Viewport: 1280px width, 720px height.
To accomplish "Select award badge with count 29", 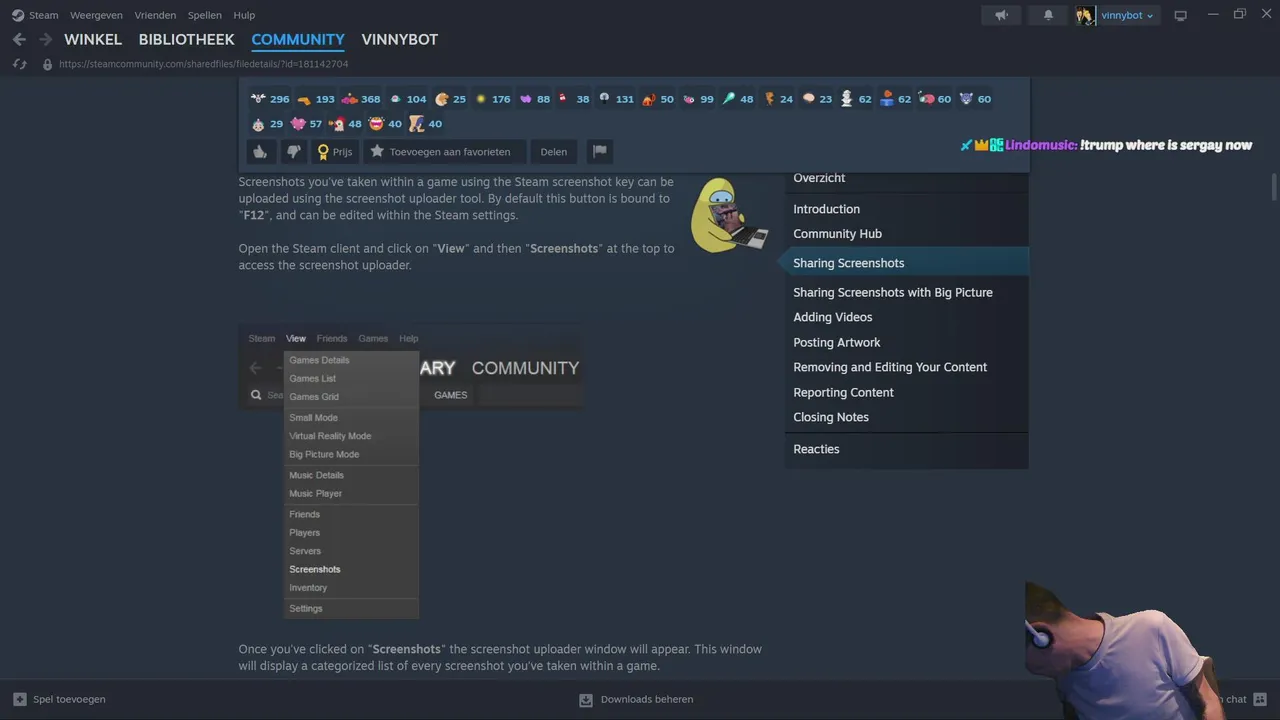I will point(267,124).
